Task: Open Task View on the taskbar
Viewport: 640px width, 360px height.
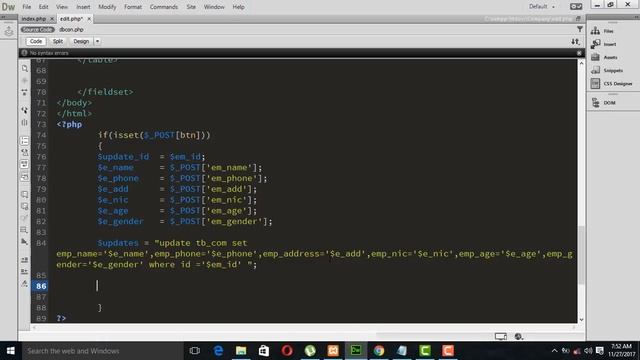Action: coord(195,351)
